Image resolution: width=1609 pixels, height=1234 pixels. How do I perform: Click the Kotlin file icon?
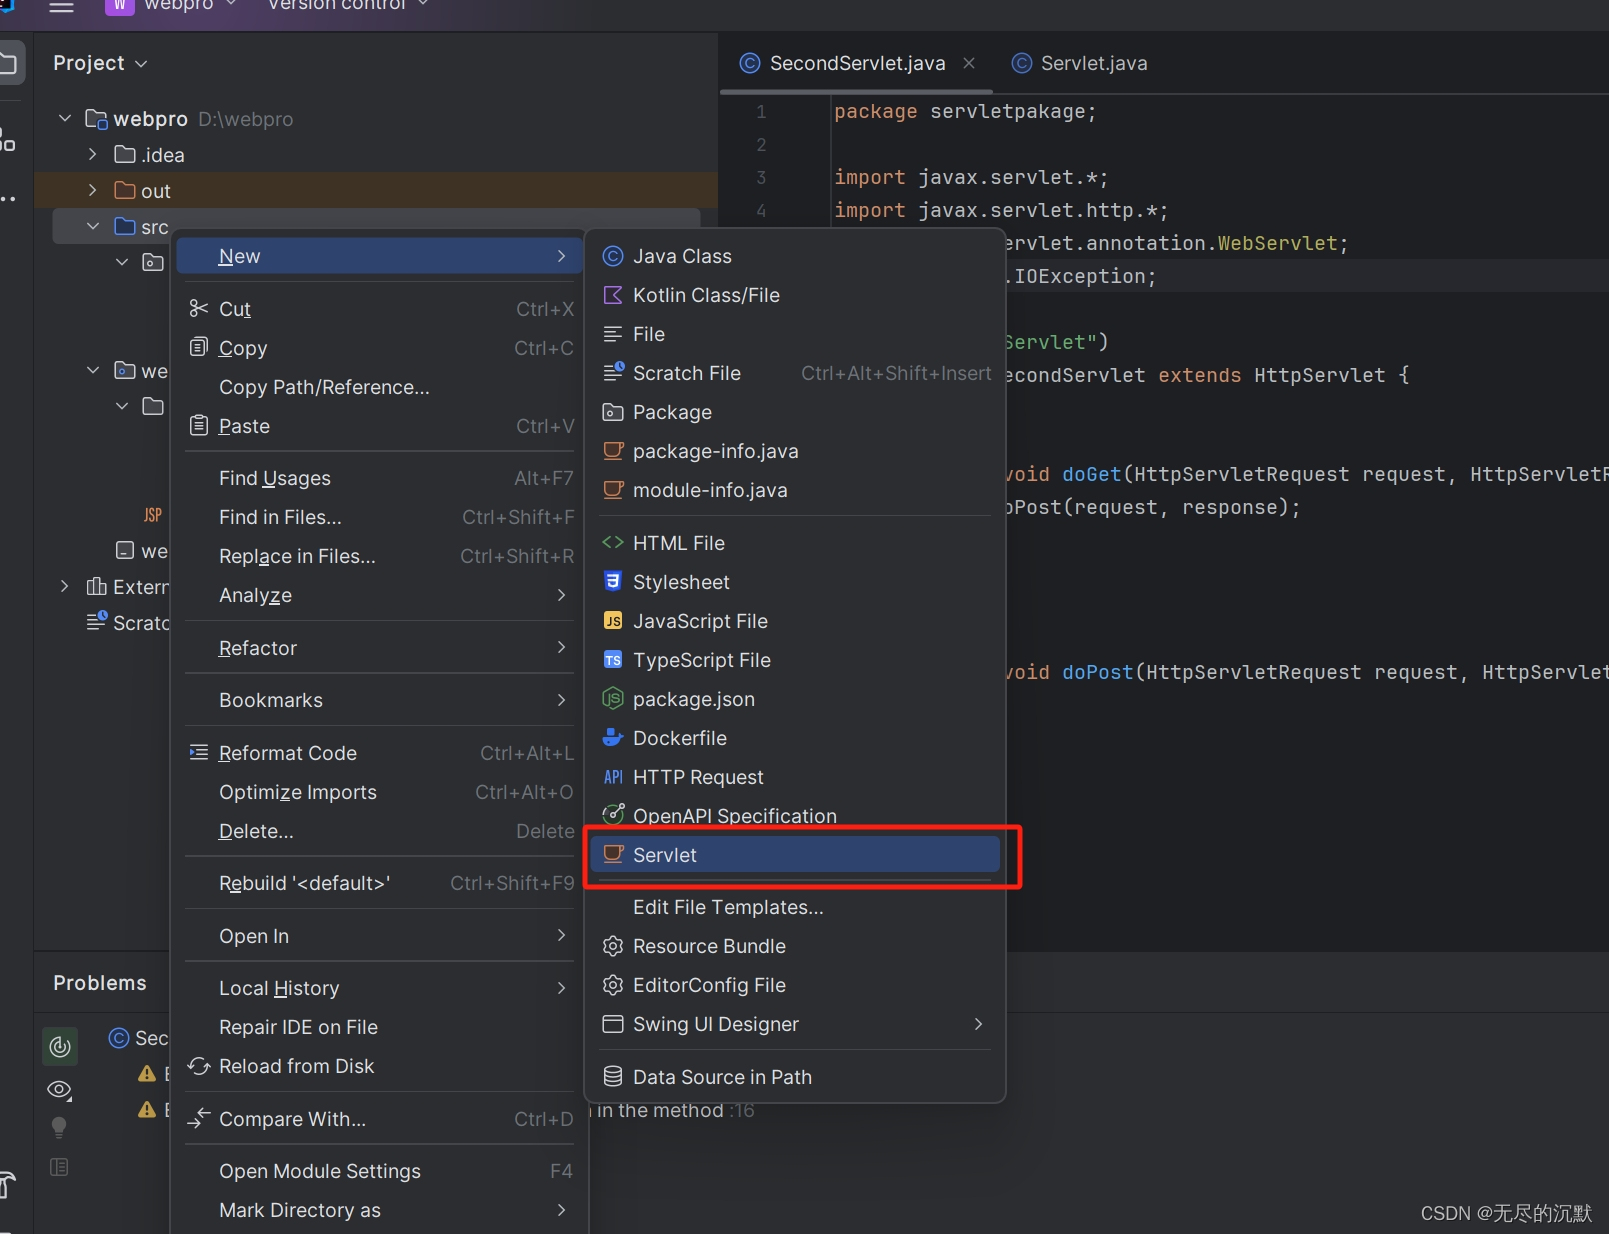613,295
